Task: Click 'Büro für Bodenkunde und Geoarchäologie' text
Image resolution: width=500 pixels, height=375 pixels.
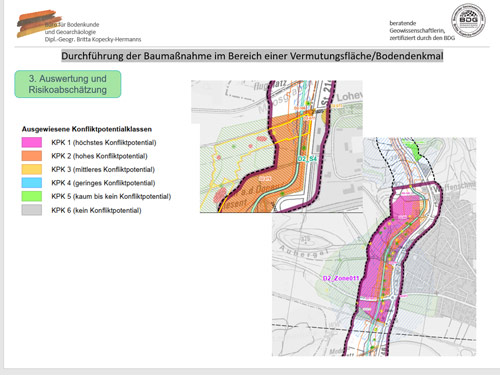Action: pyautogui.click(x=72, y=28)
